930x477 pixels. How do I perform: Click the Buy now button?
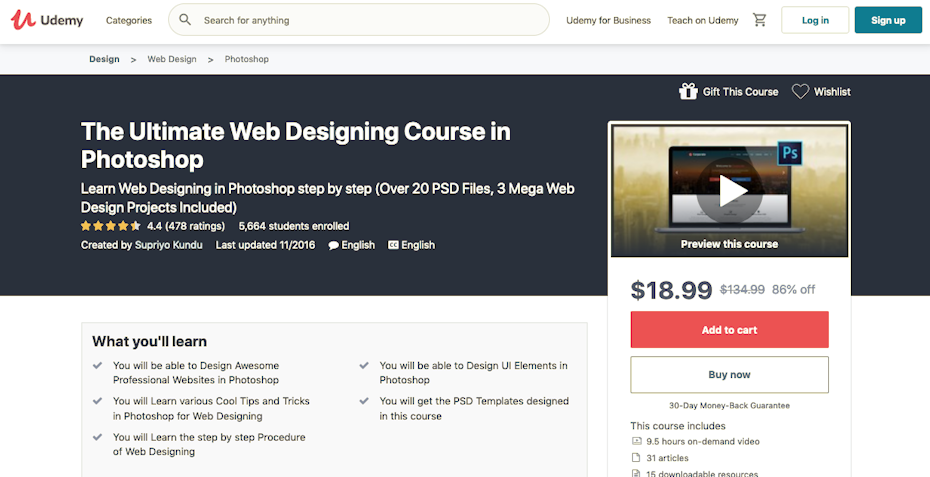coord(729,375)
